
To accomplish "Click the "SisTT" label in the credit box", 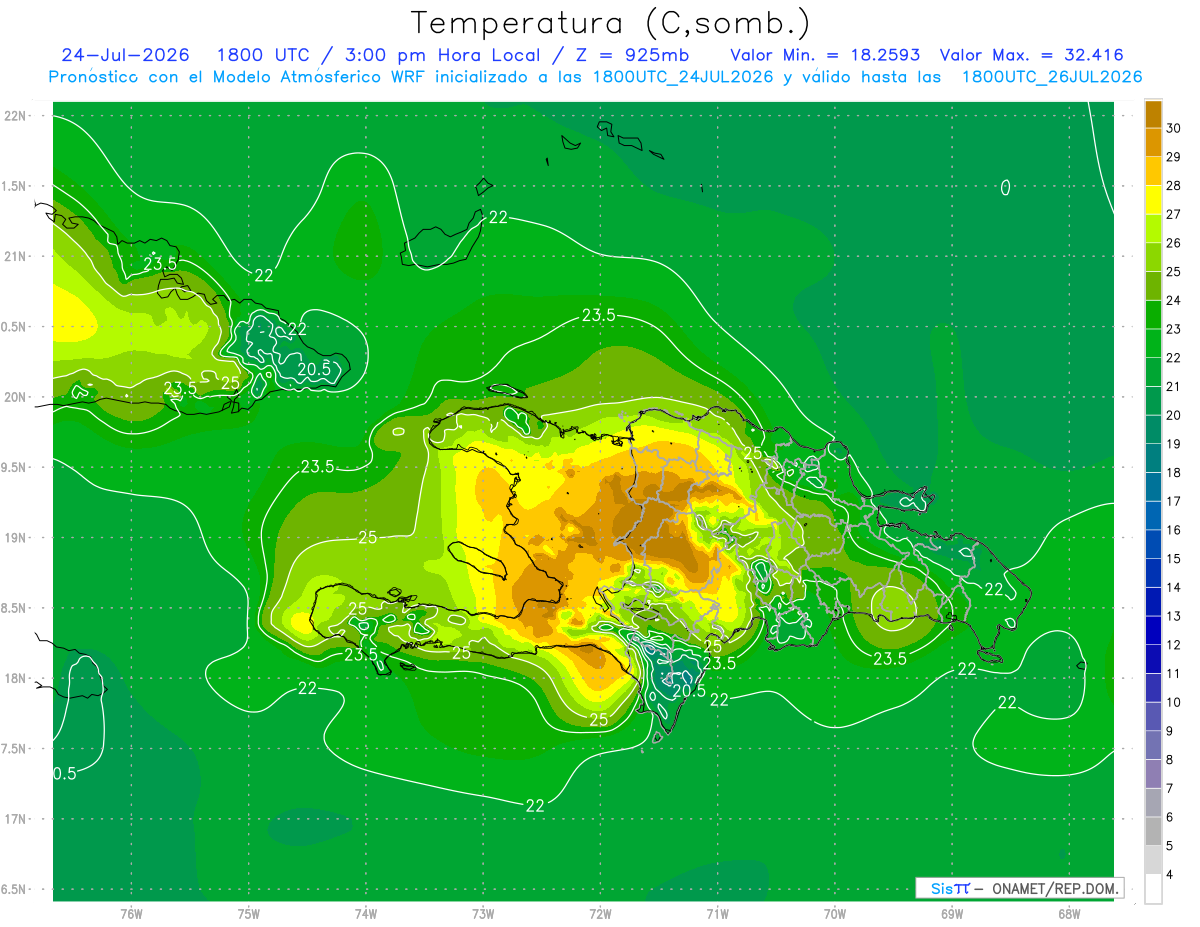I will [x=950, y=888].
